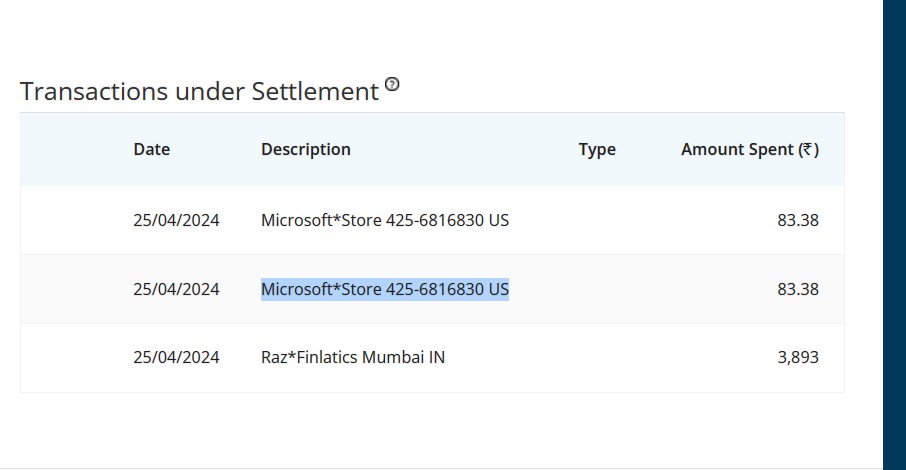Select the Transactions under Settlement heading
The height and width of the screenshot is (470, 906).
[x=199, y=91]
